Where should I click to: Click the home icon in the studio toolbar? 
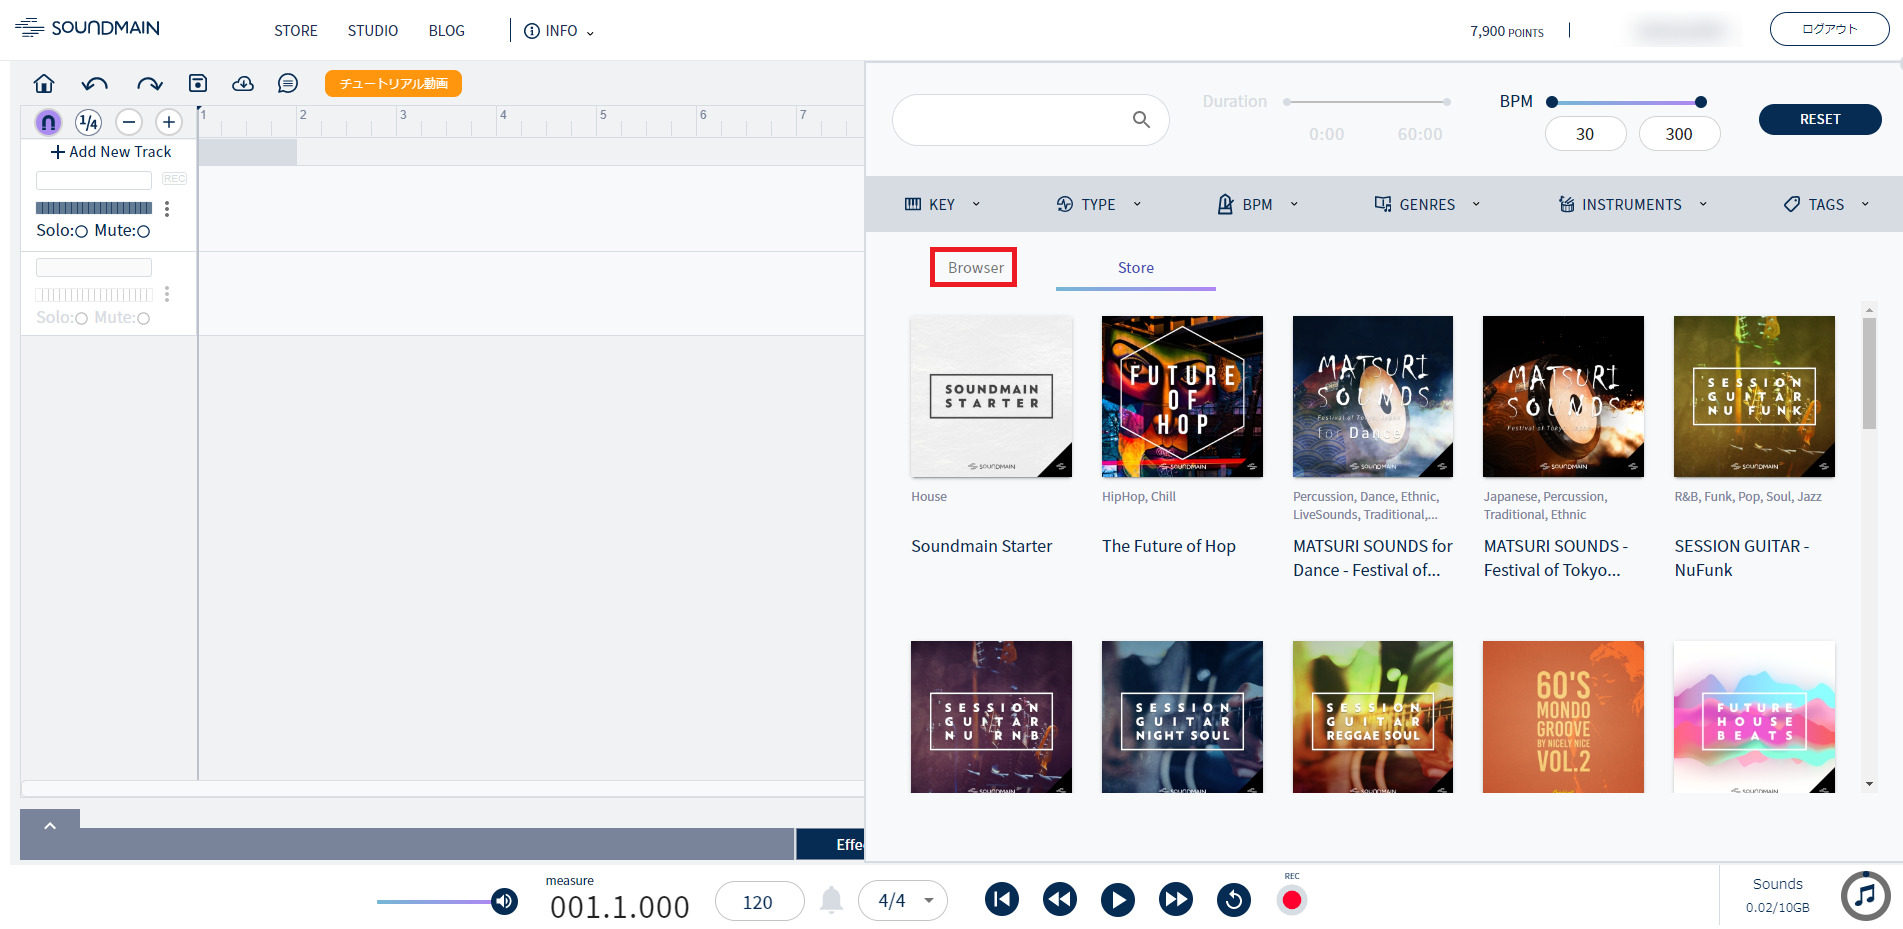[44, 83]
